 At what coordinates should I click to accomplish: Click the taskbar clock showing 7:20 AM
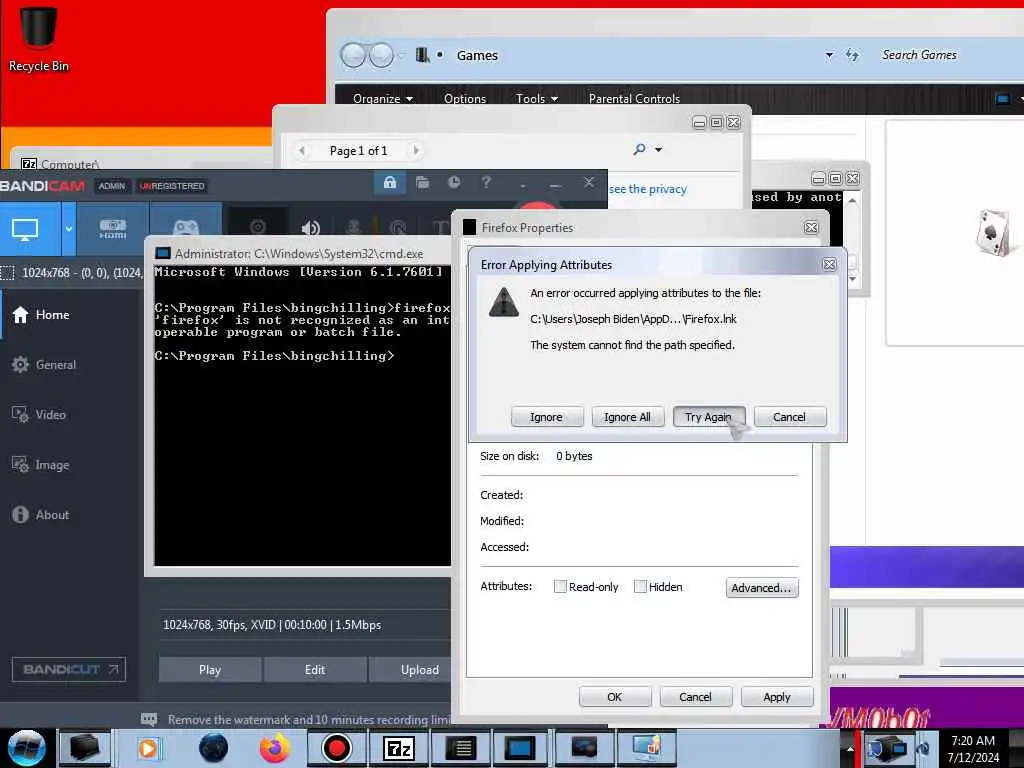(973, 748)
